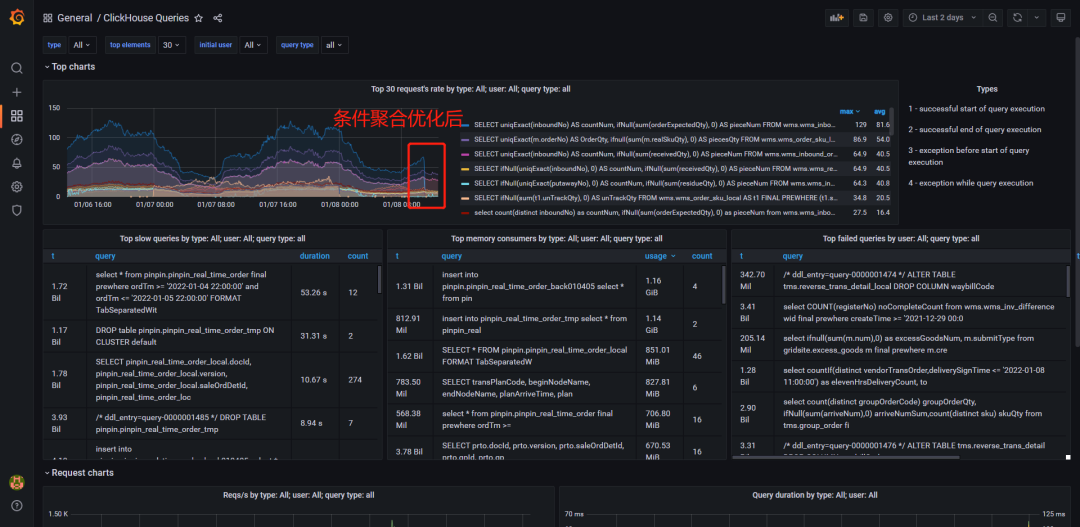Open the General folder breadcrumb
The width and height of the screenshot is (1080, 527).
(x=74, y=18)
